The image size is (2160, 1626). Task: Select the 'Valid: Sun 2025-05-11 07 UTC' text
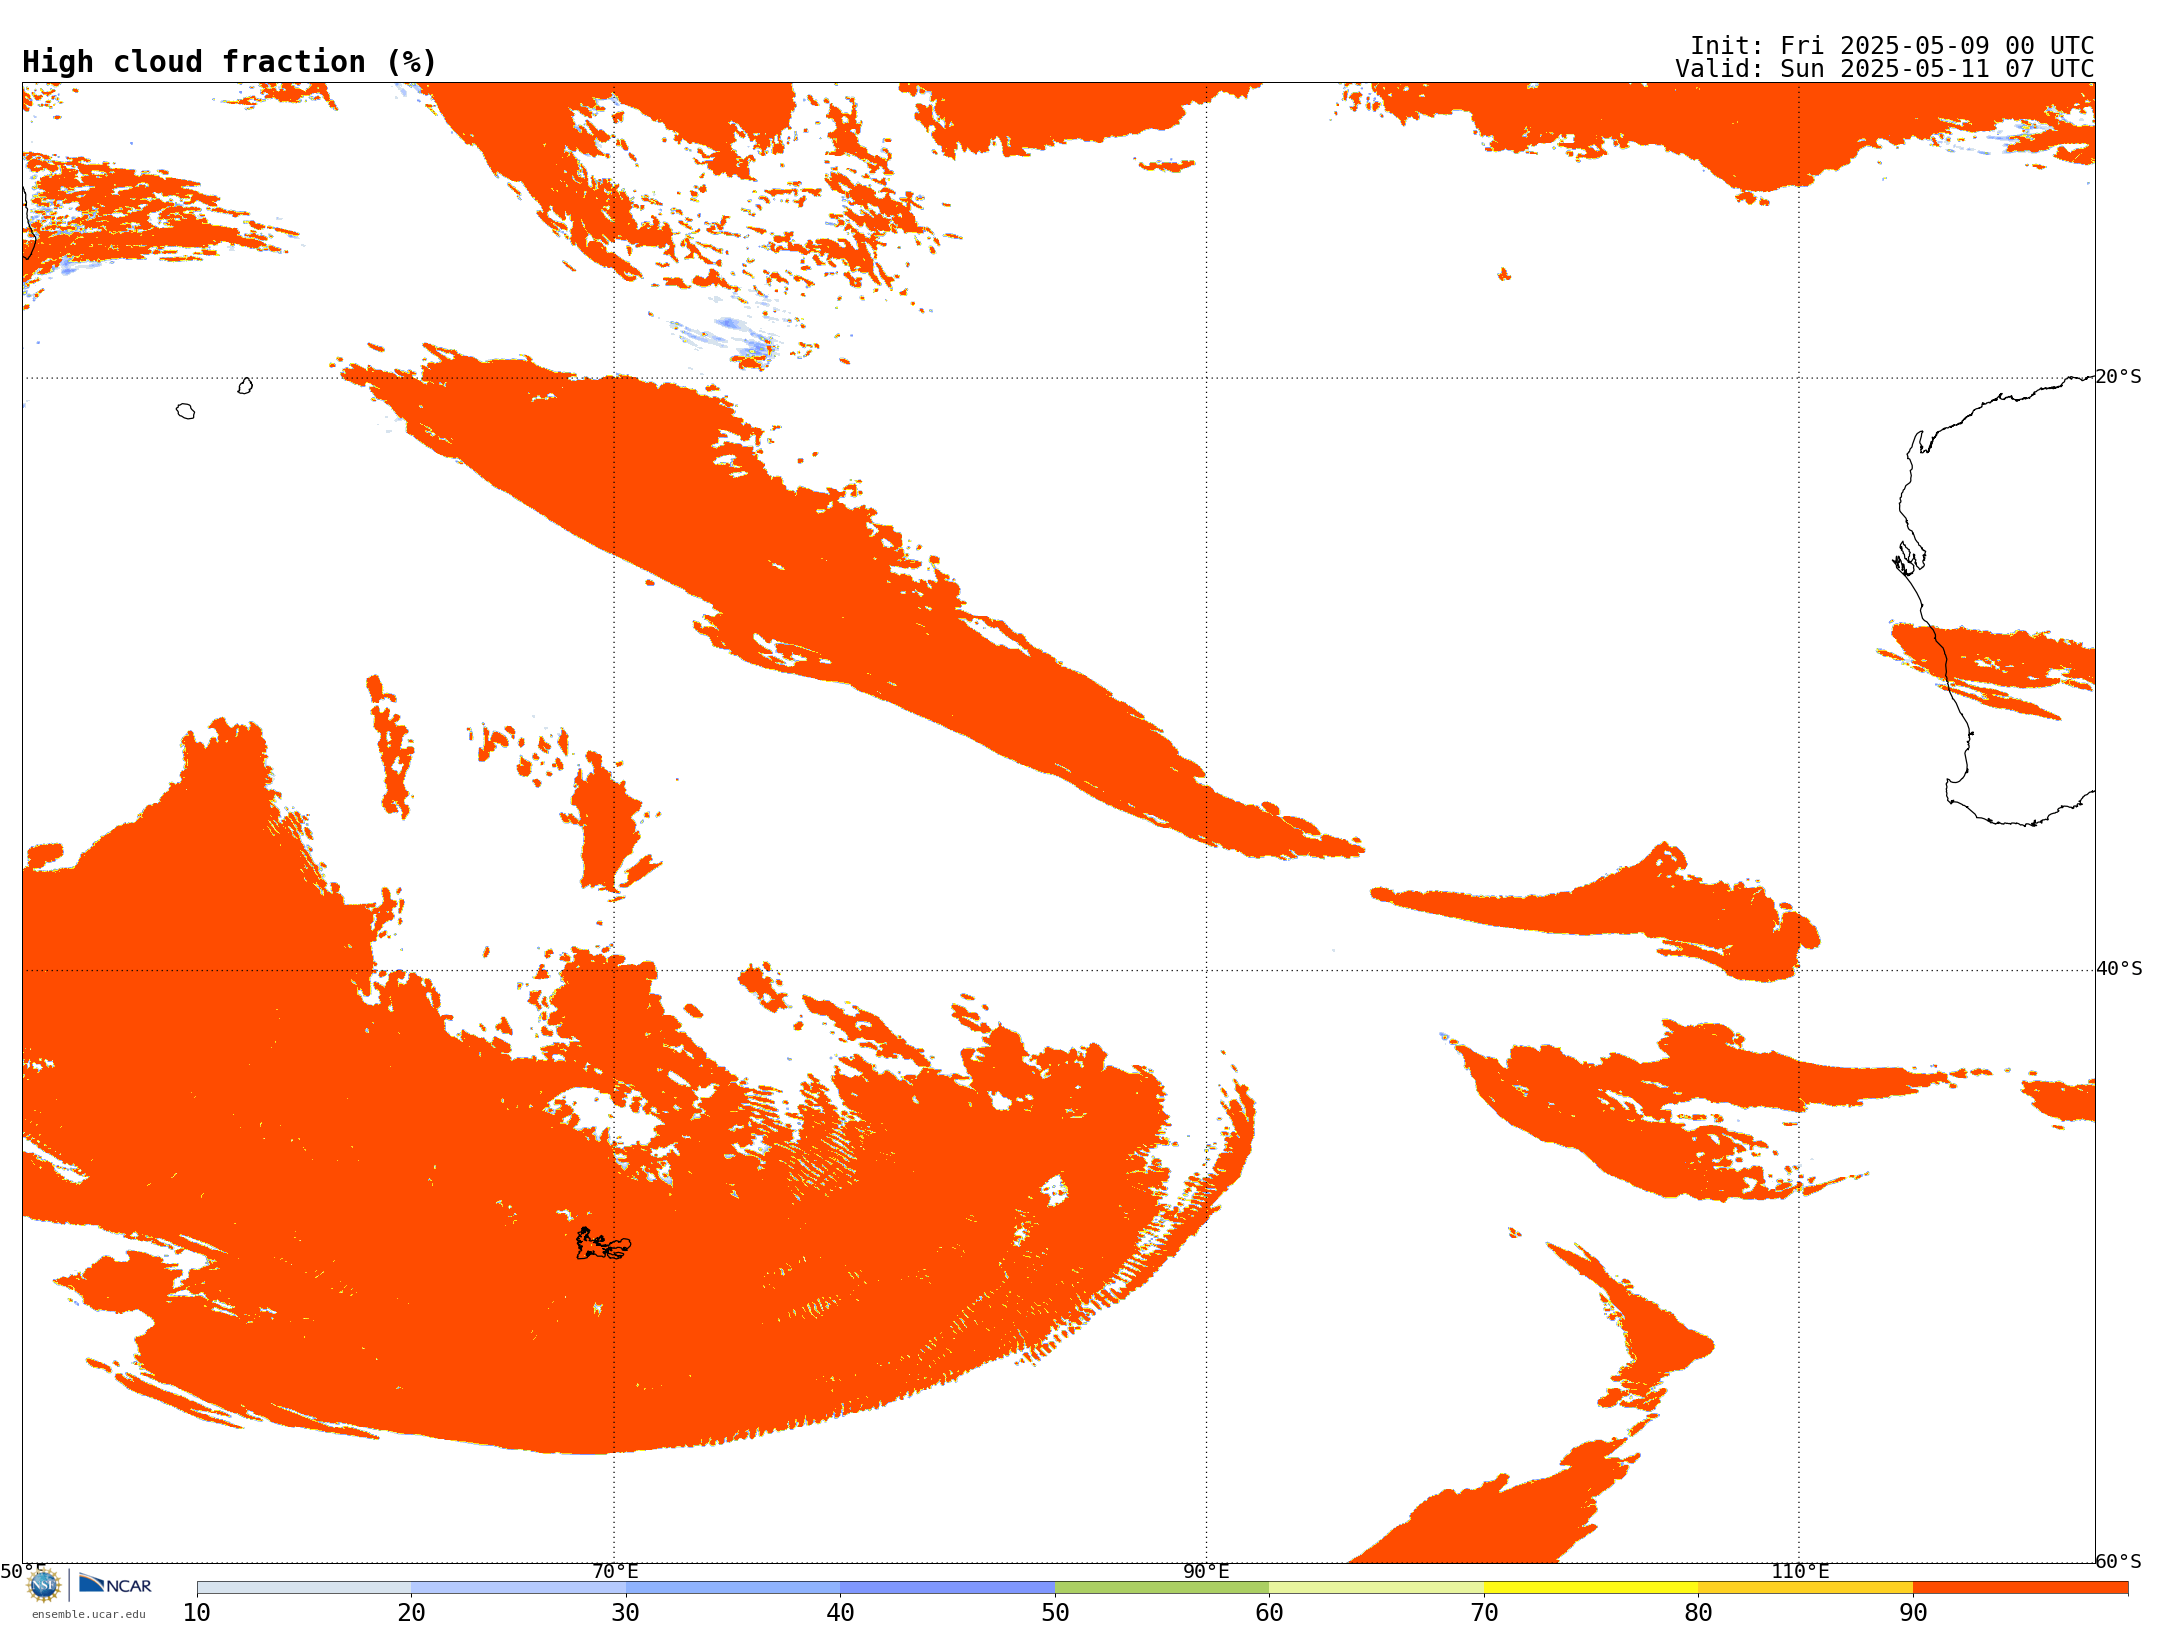tap(1885, 69)
